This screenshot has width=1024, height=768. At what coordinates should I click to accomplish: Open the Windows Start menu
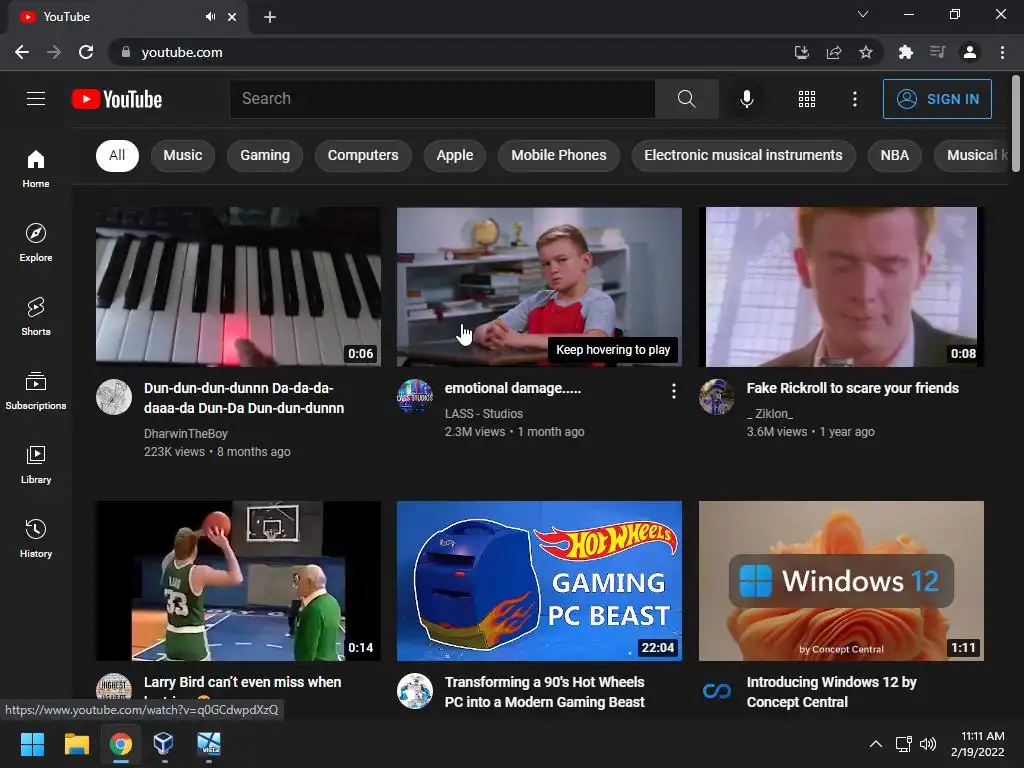32,744
